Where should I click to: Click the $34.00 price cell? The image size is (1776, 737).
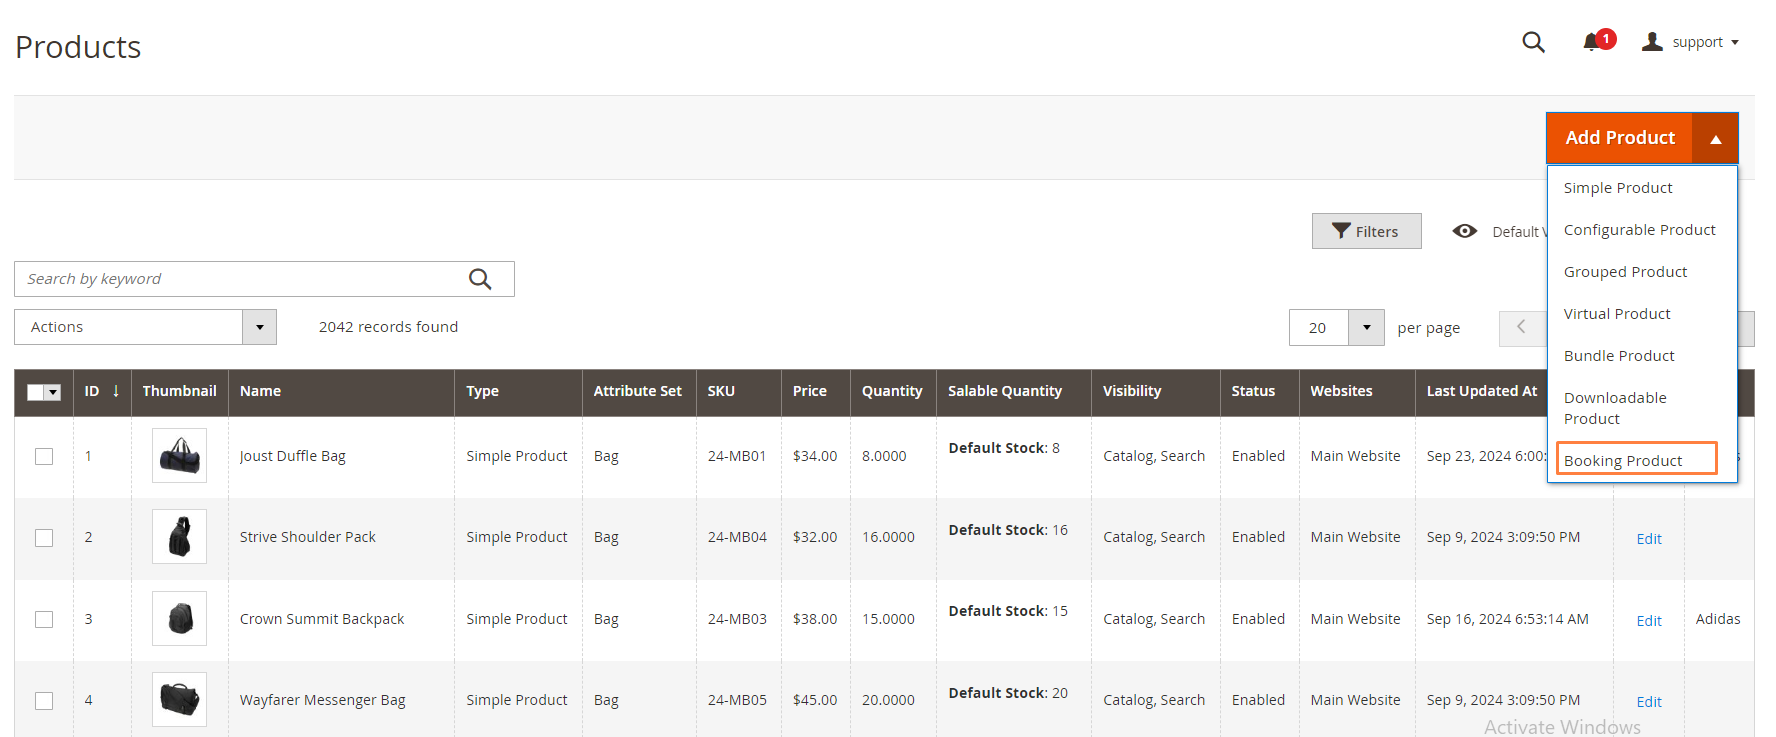[815, 456]
